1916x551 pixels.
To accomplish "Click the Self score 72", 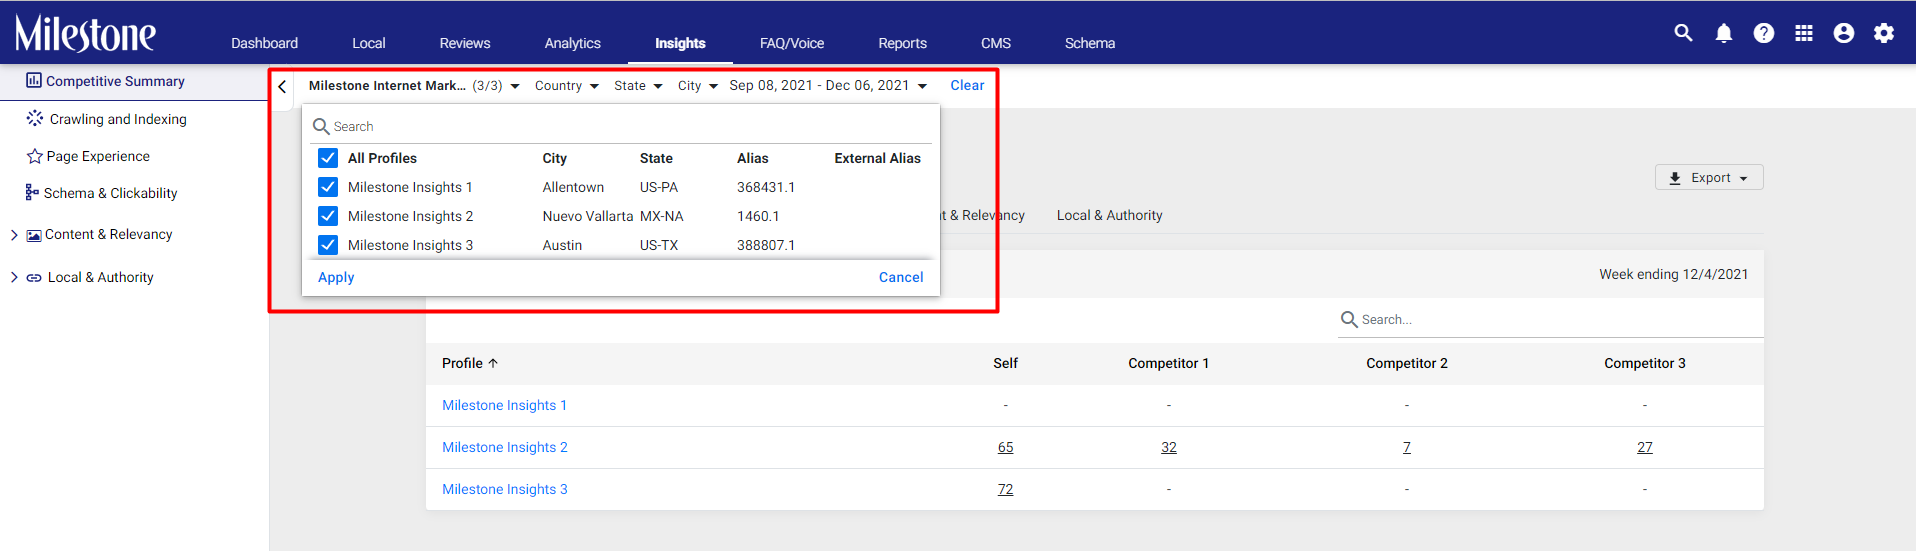I will tap(1005, 489).
